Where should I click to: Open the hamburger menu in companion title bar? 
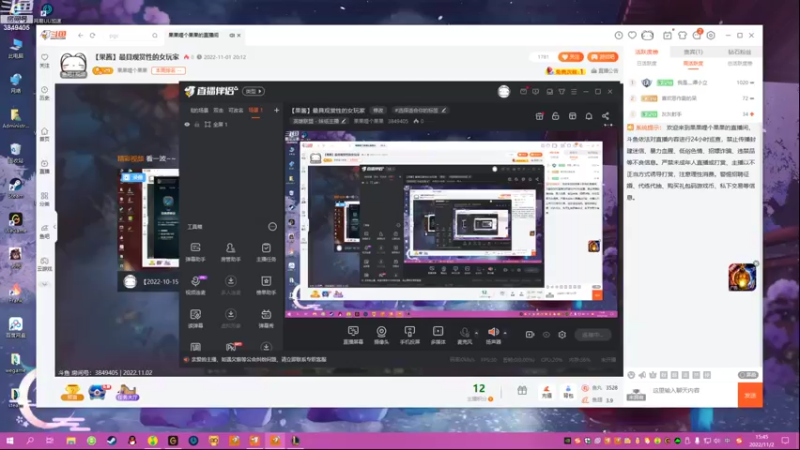coord(574,91)
